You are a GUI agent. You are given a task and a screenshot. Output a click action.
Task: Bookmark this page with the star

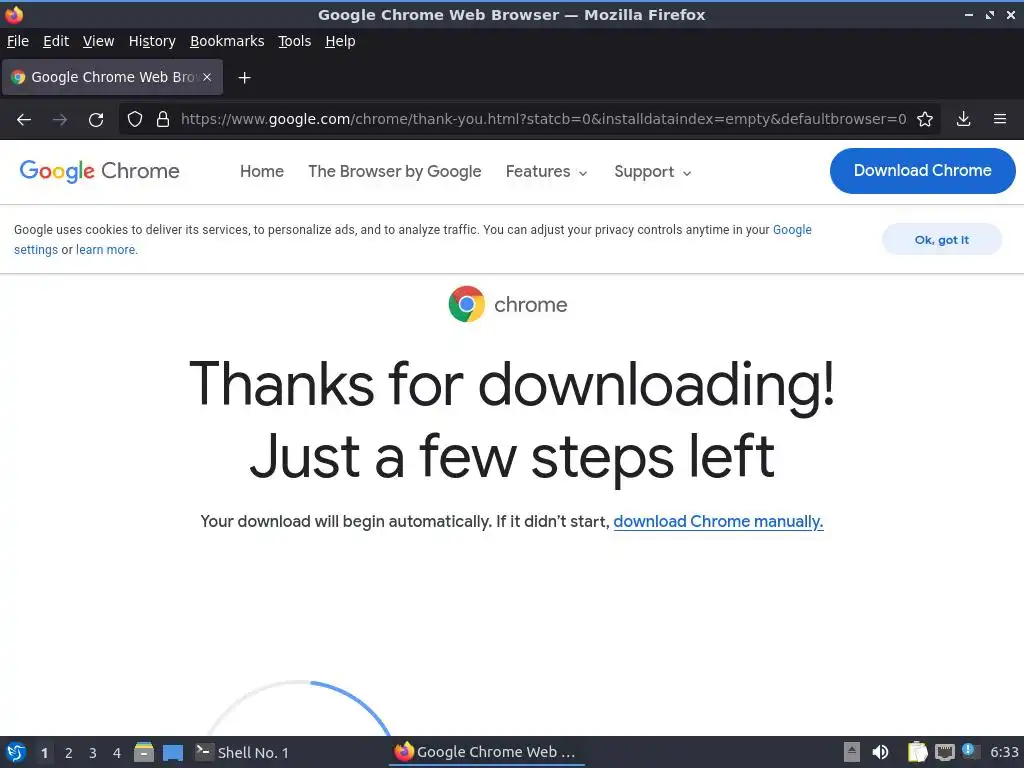[925, 119]
